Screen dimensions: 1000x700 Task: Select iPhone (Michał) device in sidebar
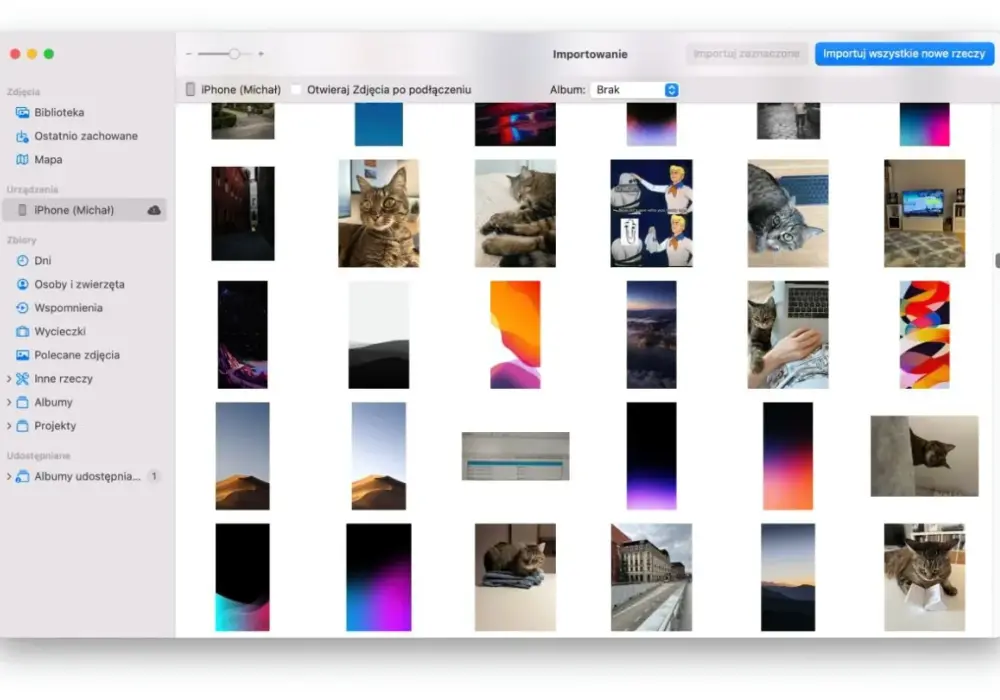[x=84, y=210]
